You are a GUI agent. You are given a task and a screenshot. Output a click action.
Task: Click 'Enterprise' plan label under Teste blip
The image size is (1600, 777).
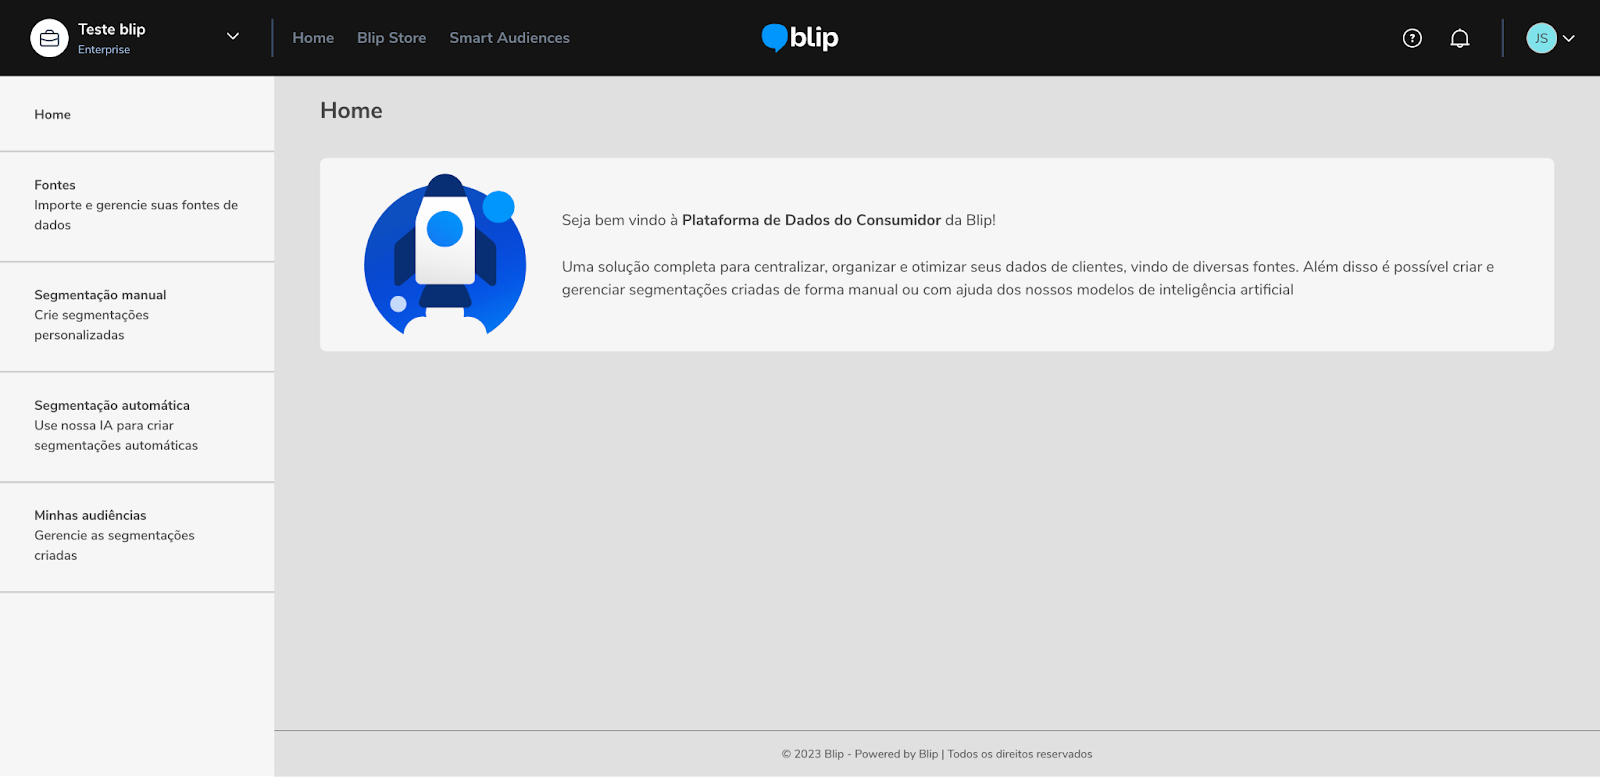(x=104, y=50)
